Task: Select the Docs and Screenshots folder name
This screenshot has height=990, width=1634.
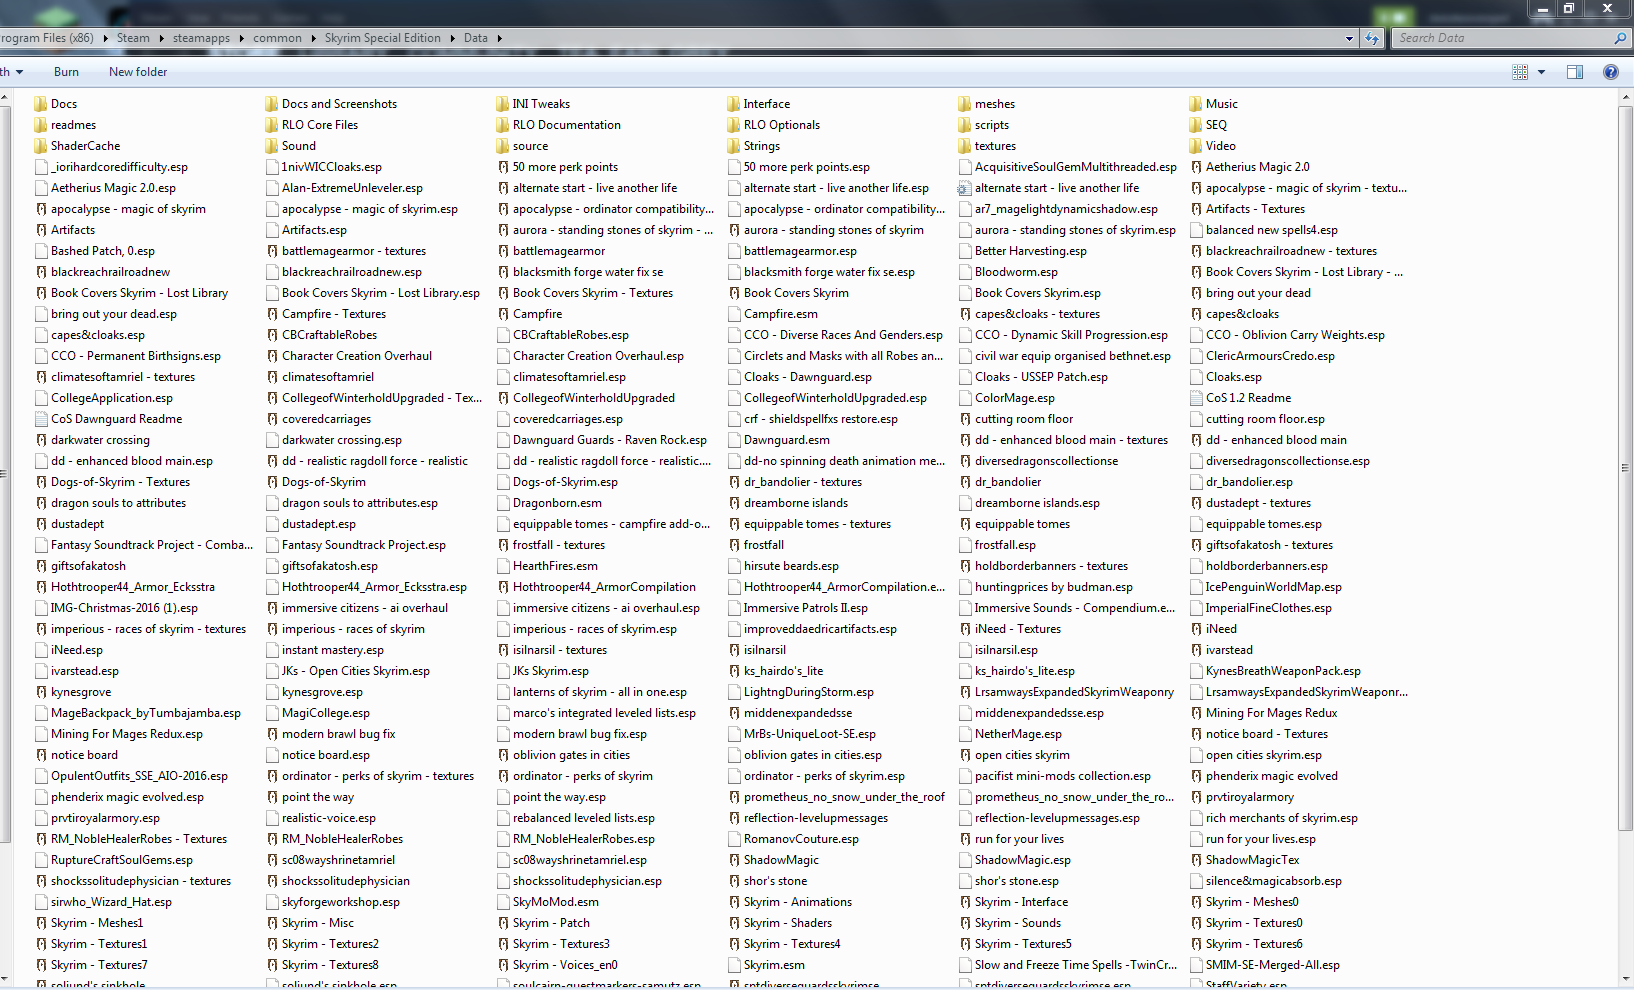Action: (339, 104)
